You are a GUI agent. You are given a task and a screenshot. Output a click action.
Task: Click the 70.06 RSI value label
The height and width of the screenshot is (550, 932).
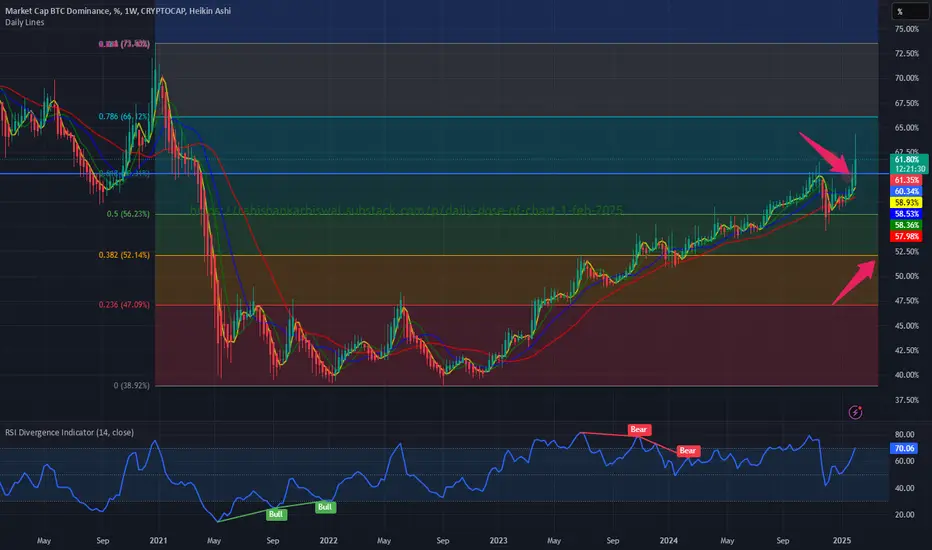[904, 448]
